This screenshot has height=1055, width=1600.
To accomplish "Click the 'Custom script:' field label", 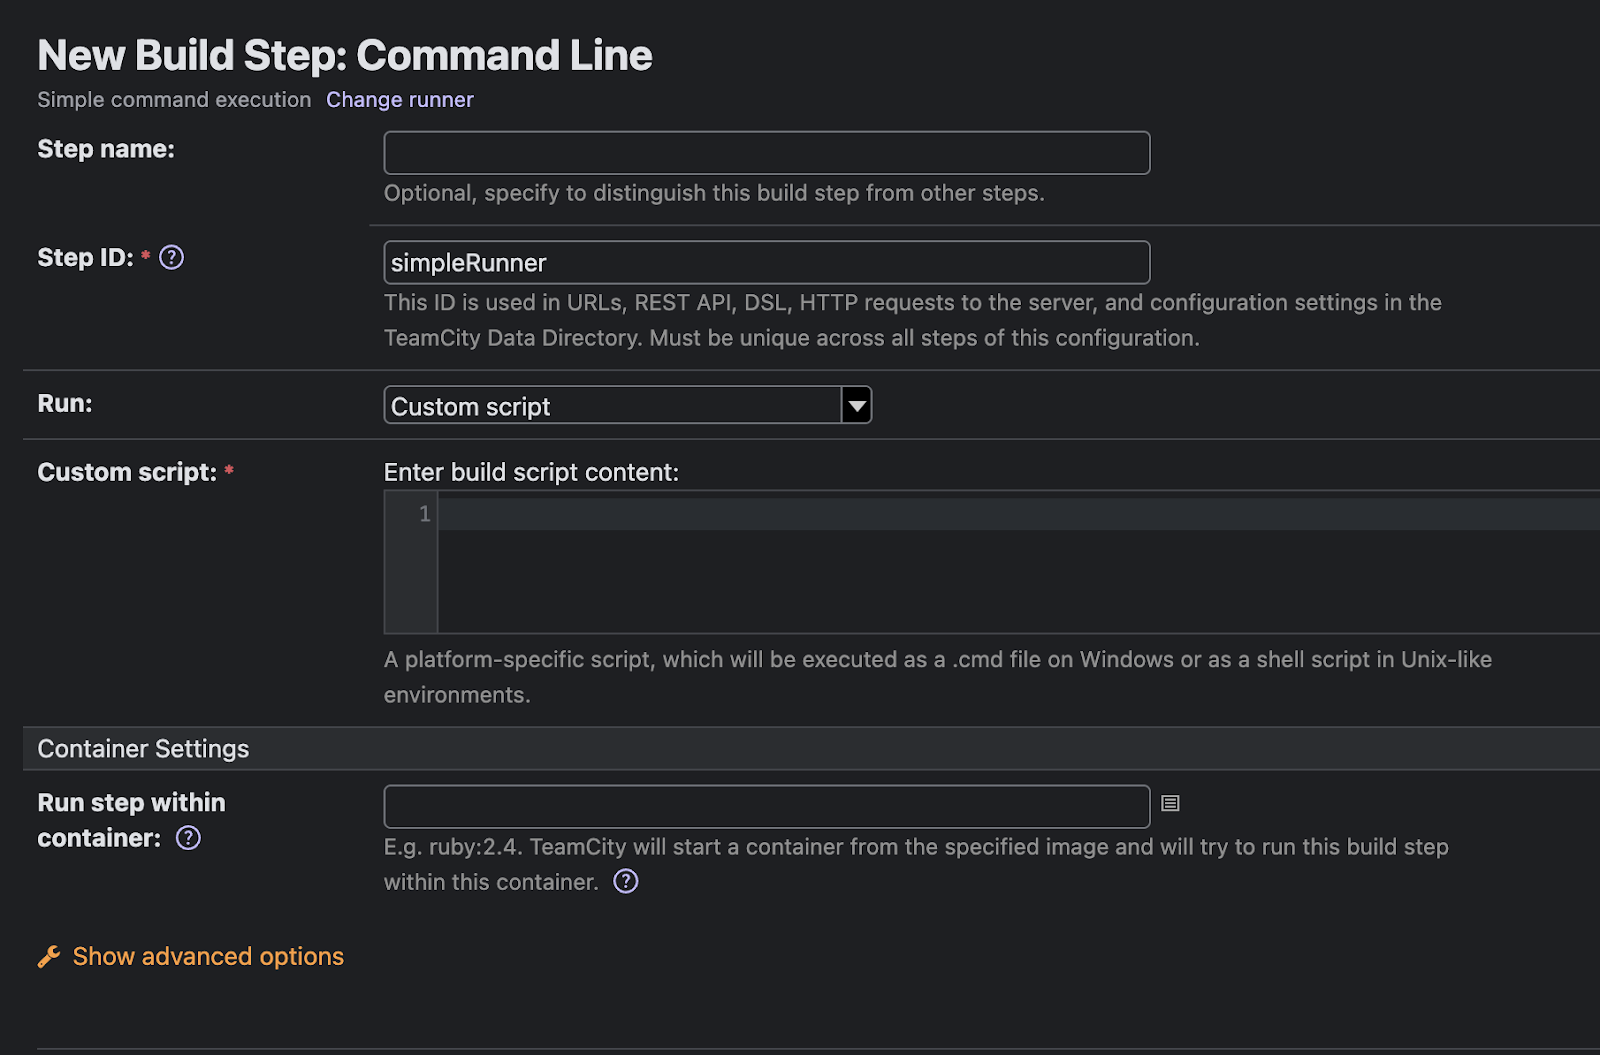I will [x=127, y=472].
